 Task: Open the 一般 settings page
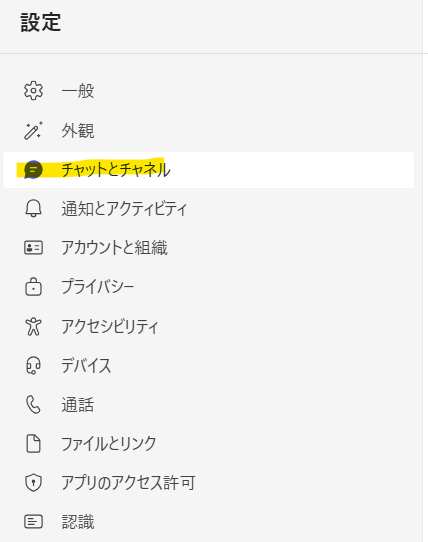(208, 91)
